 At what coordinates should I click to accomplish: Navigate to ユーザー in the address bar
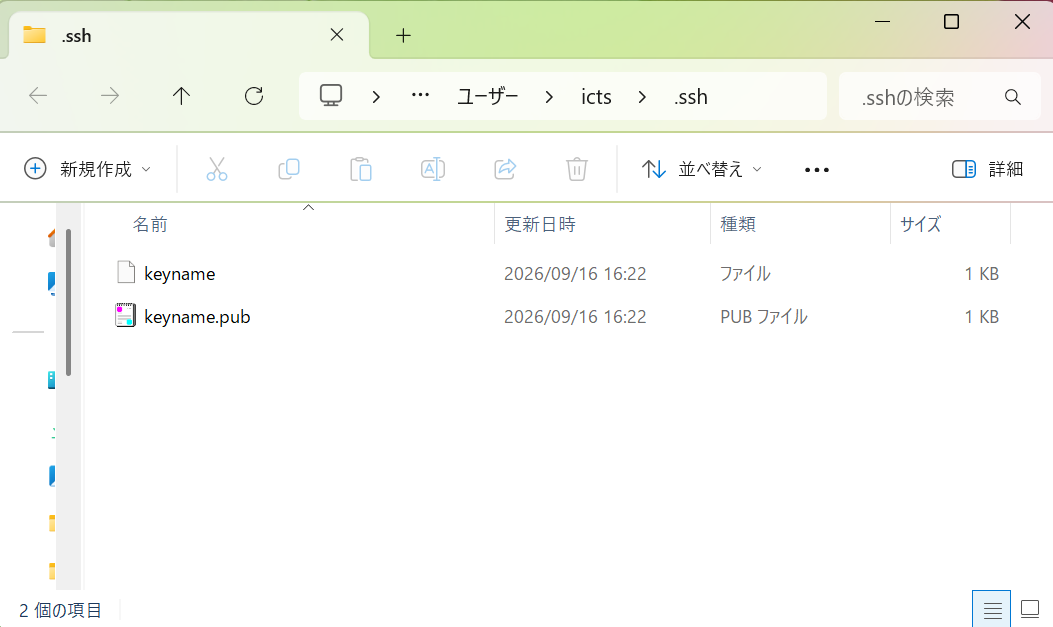coord(488,97)
